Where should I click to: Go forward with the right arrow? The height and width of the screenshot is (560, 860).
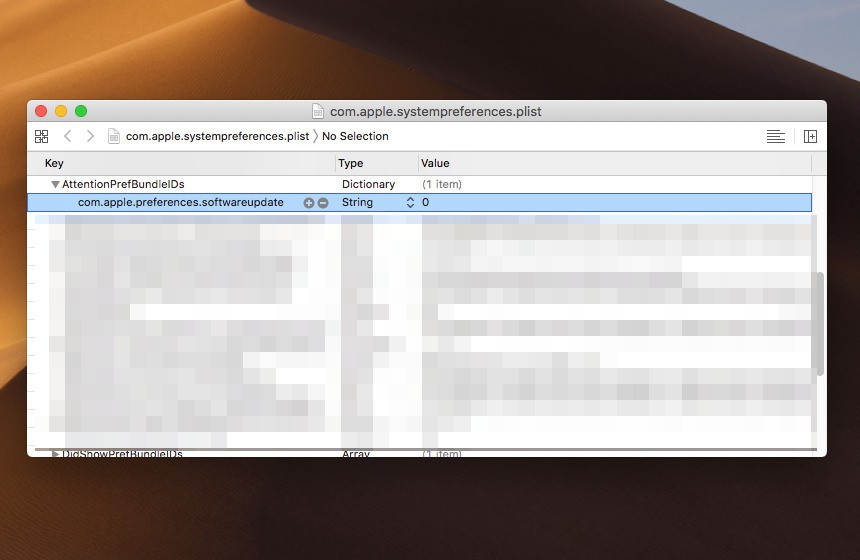[x=90, y=136]
